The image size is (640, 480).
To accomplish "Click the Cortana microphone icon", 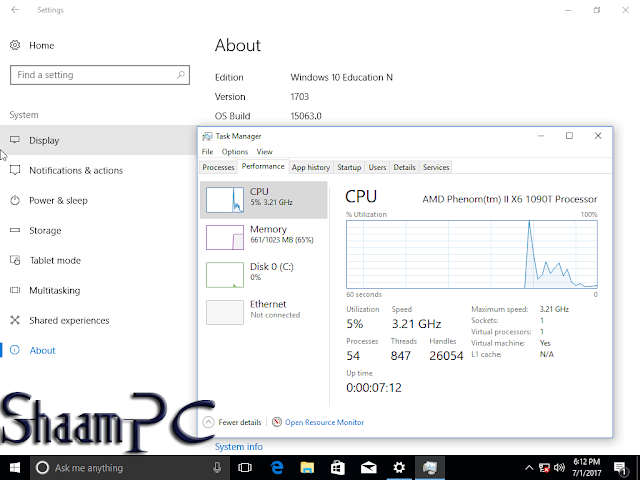I will [217, 468].
